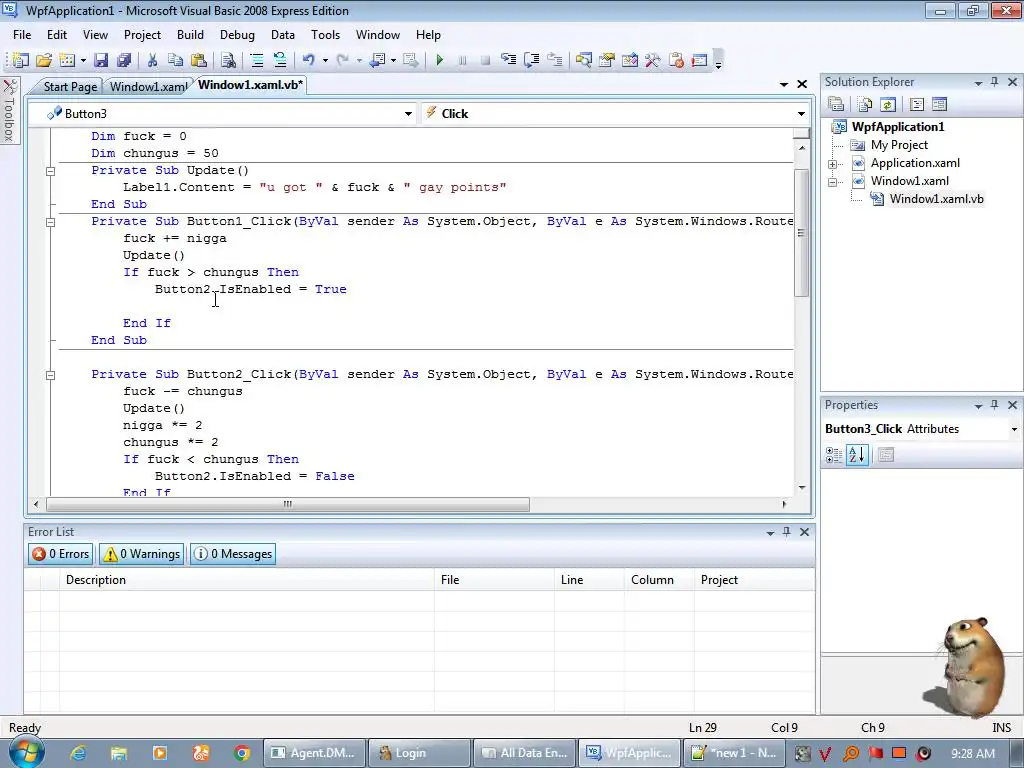Image resolution: width=1024 pixels, height=768 pixels.
Task: Toggle the 0 Errors filter button
Action: tap(61, 554)
